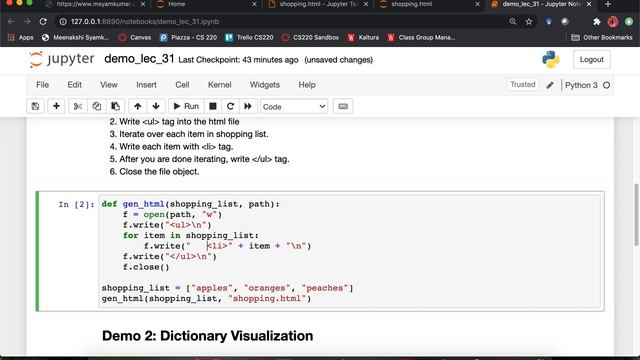Viewport: 640px width, 360px height.
Task: Click the Jupyter logo
Action: pyautogui.click(x=62, y=60)
